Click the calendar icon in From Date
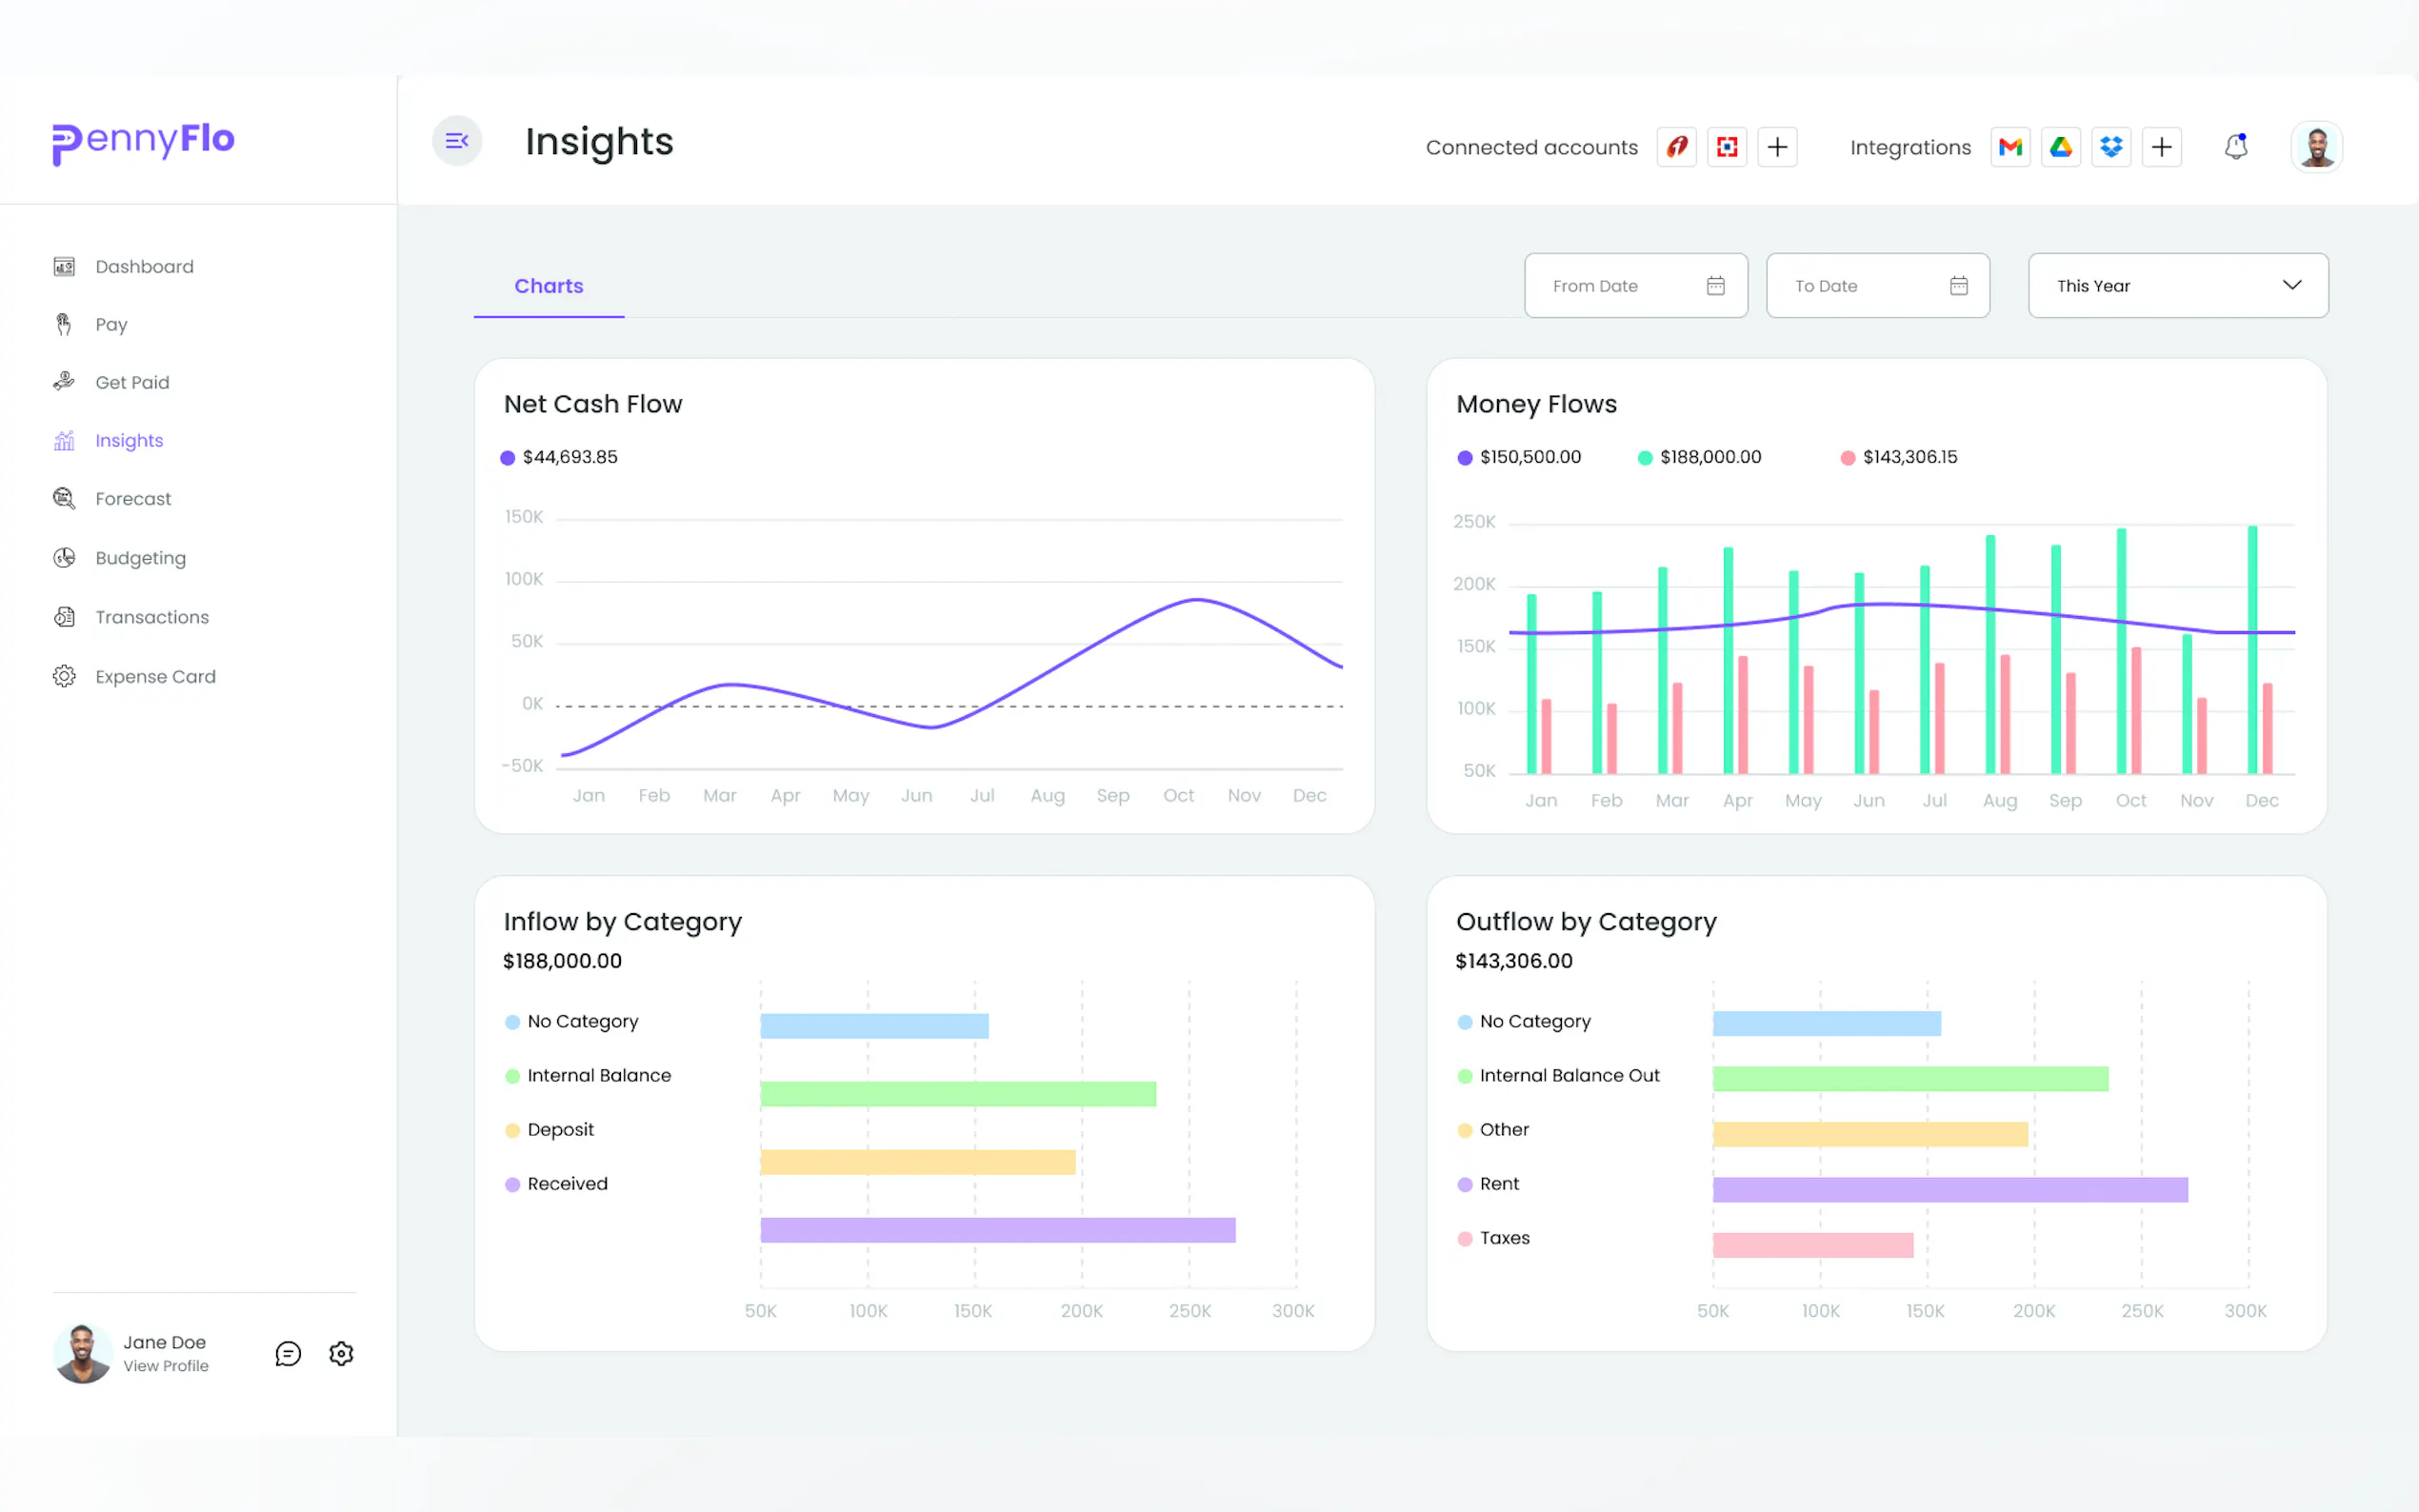Screen dimensions: 2419x1512 pos(1715,286)
